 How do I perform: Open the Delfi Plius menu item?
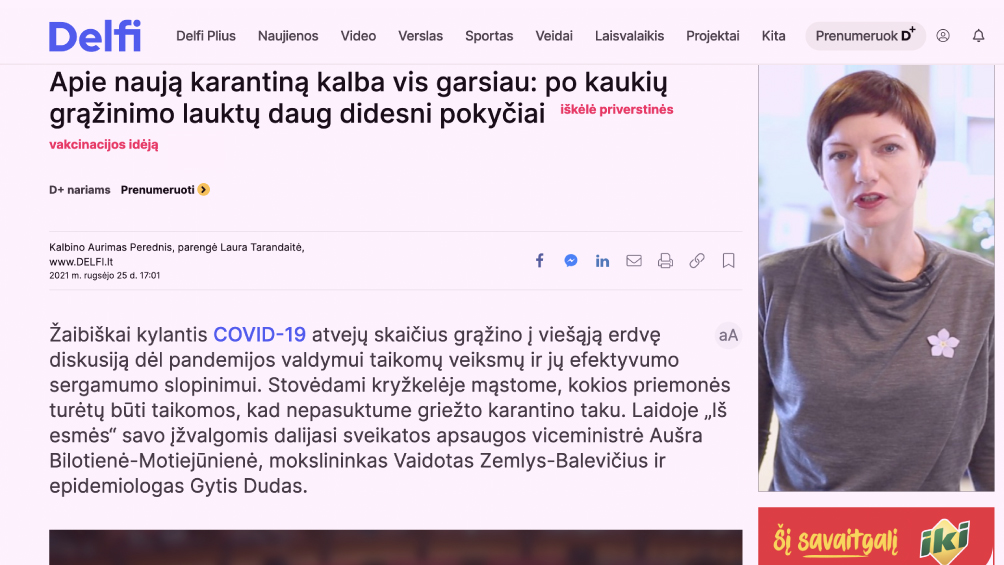click(206, 36)
